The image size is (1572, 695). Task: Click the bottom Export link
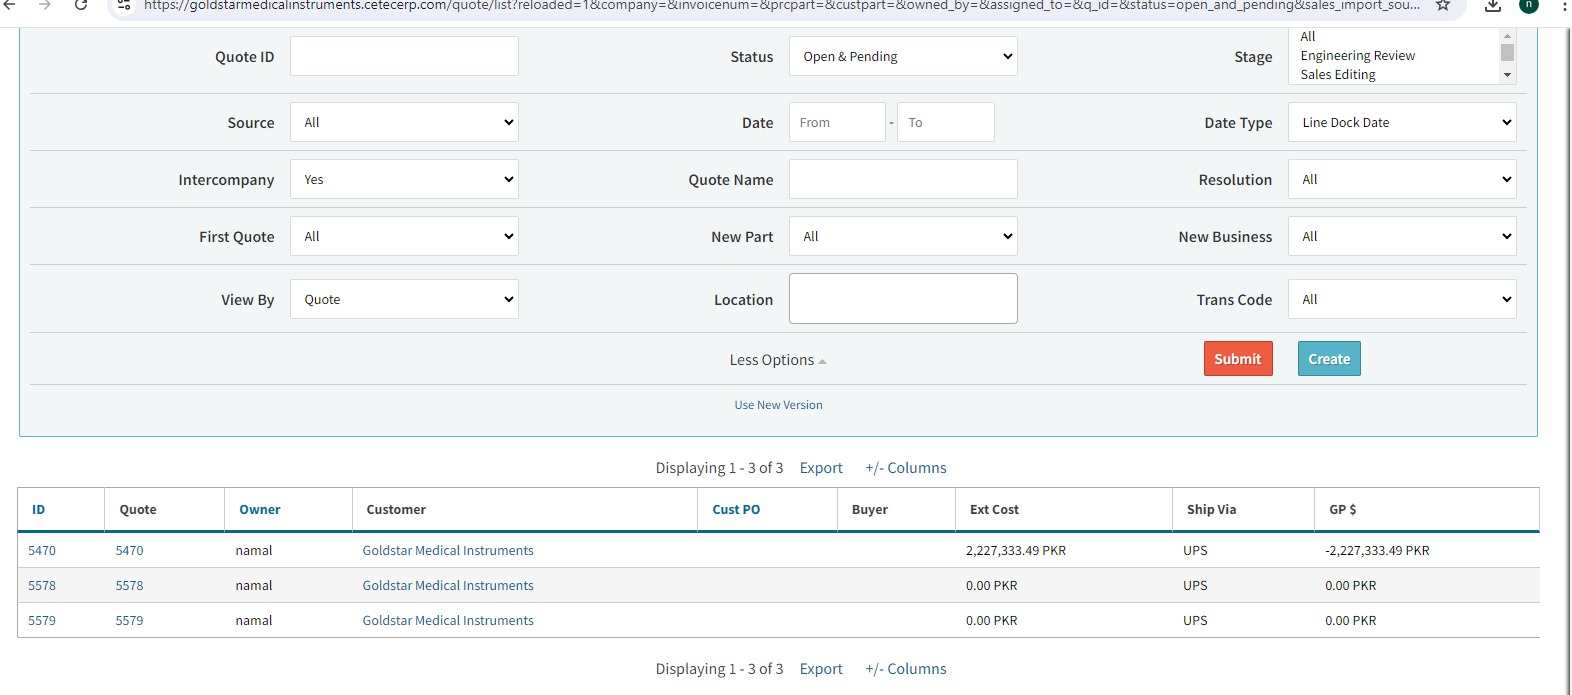[x=821, y=669]
